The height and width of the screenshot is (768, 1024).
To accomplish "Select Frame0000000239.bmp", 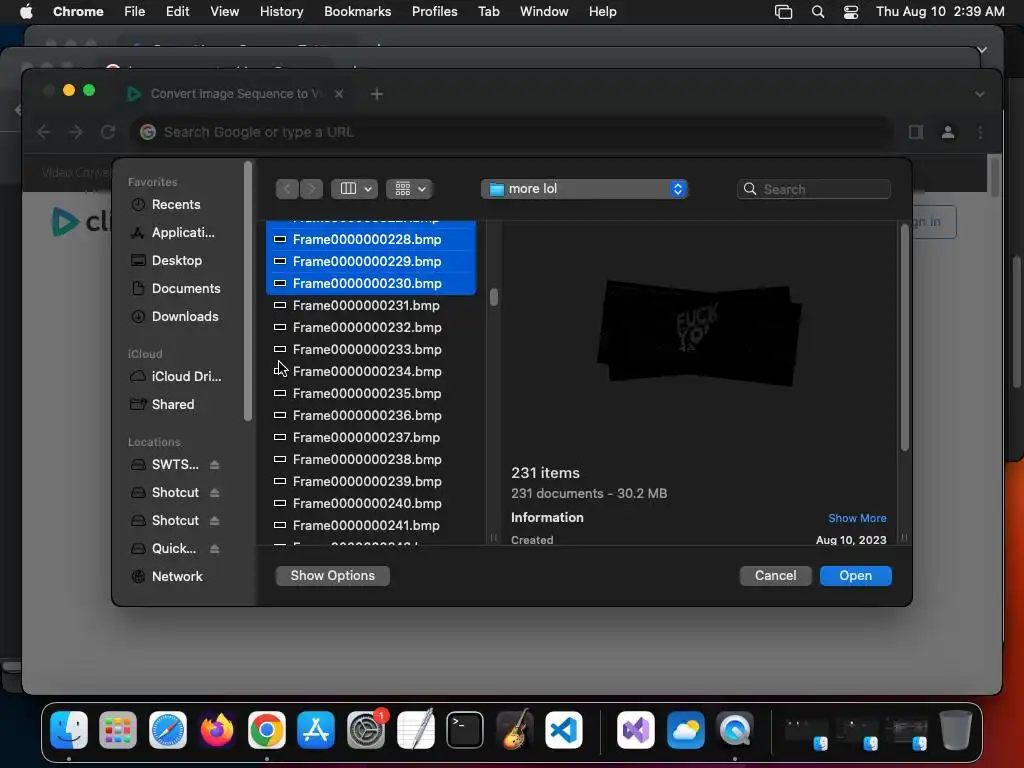I will (370, 481).
